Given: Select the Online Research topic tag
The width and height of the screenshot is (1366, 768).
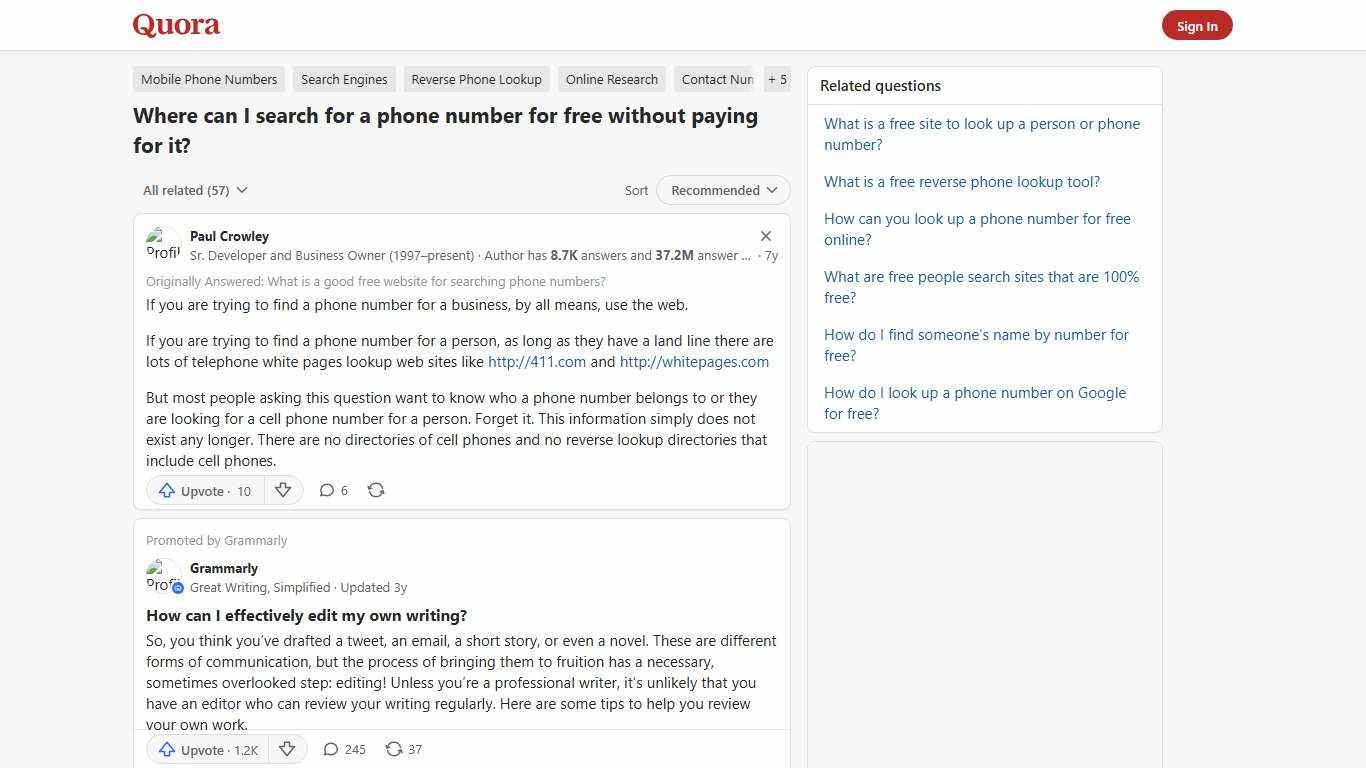Looking at the screenshot, I should [x=611, y=79].
